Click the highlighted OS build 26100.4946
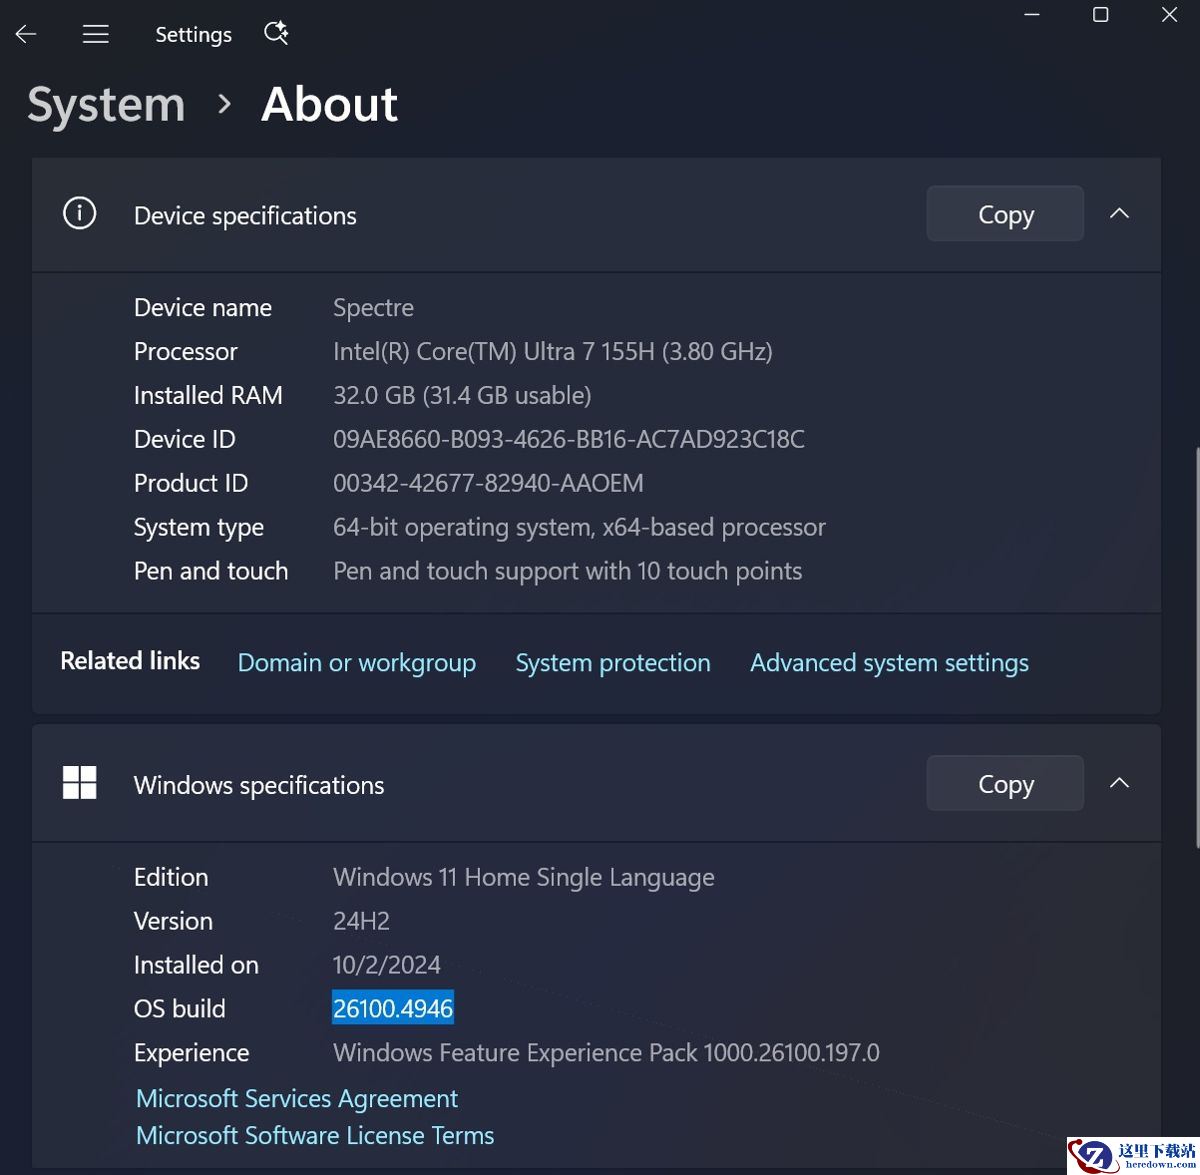1200x1175 pixels. pyautogui.click(x=393, y=1009)
